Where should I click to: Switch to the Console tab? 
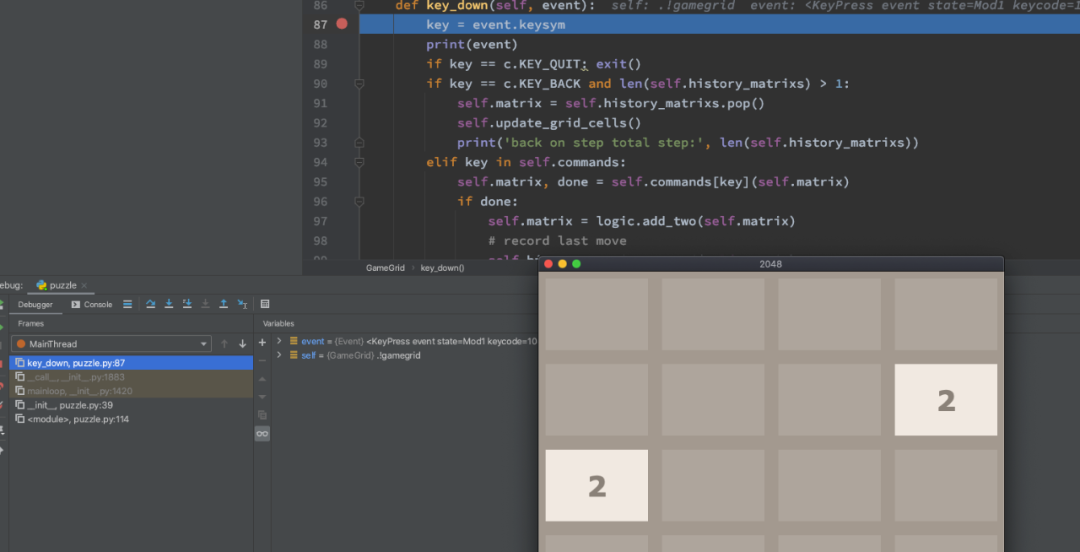click(x=92, y=305)
